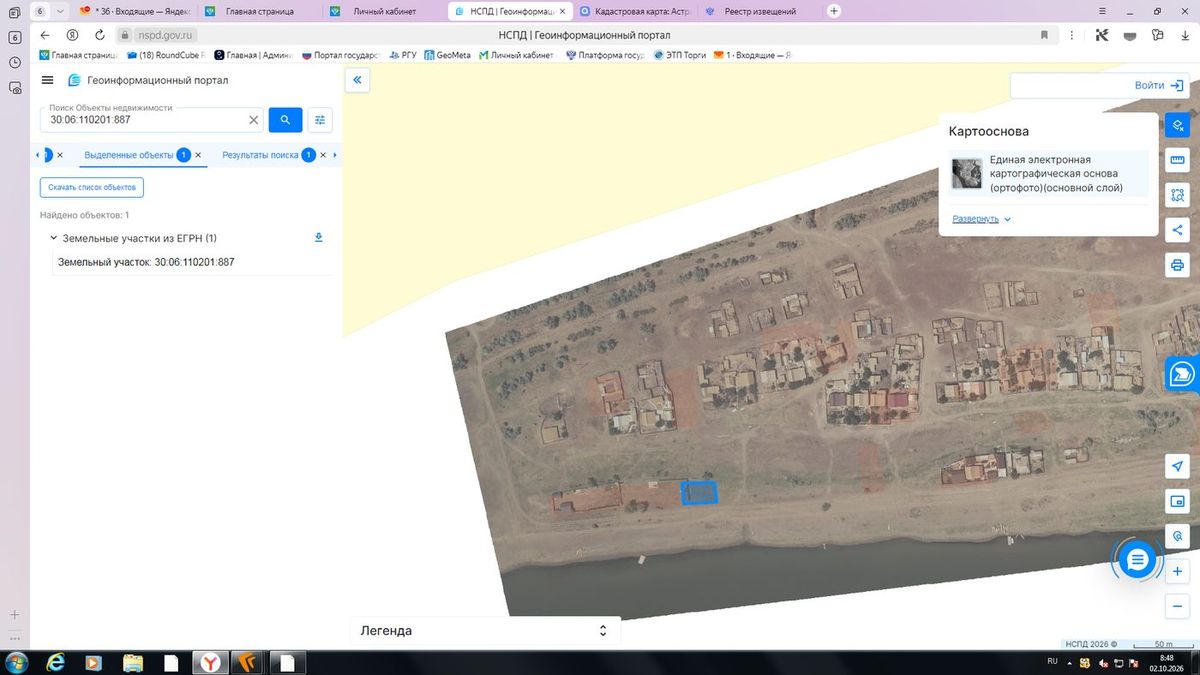Select the orthophoto basemap thumbnail
This screenshot has height=675, width=1200.
point(967,174)
